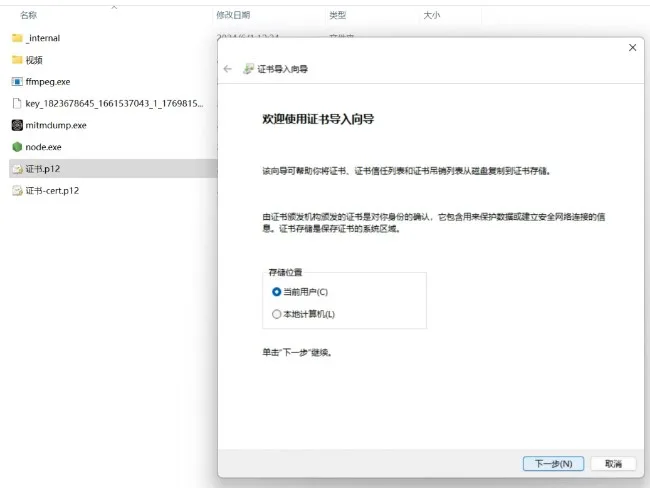Select the 视频 folder icon

coord(17,60)
